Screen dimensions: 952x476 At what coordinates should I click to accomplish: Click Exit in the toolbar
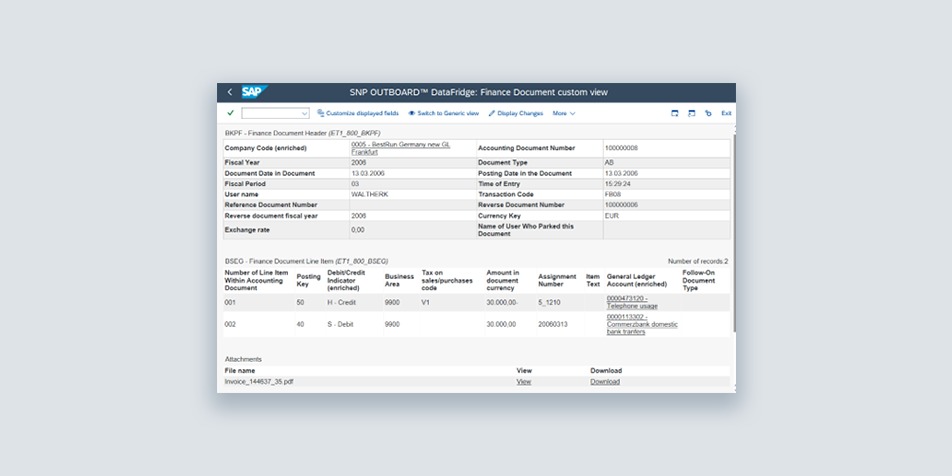tap(726, 114)
